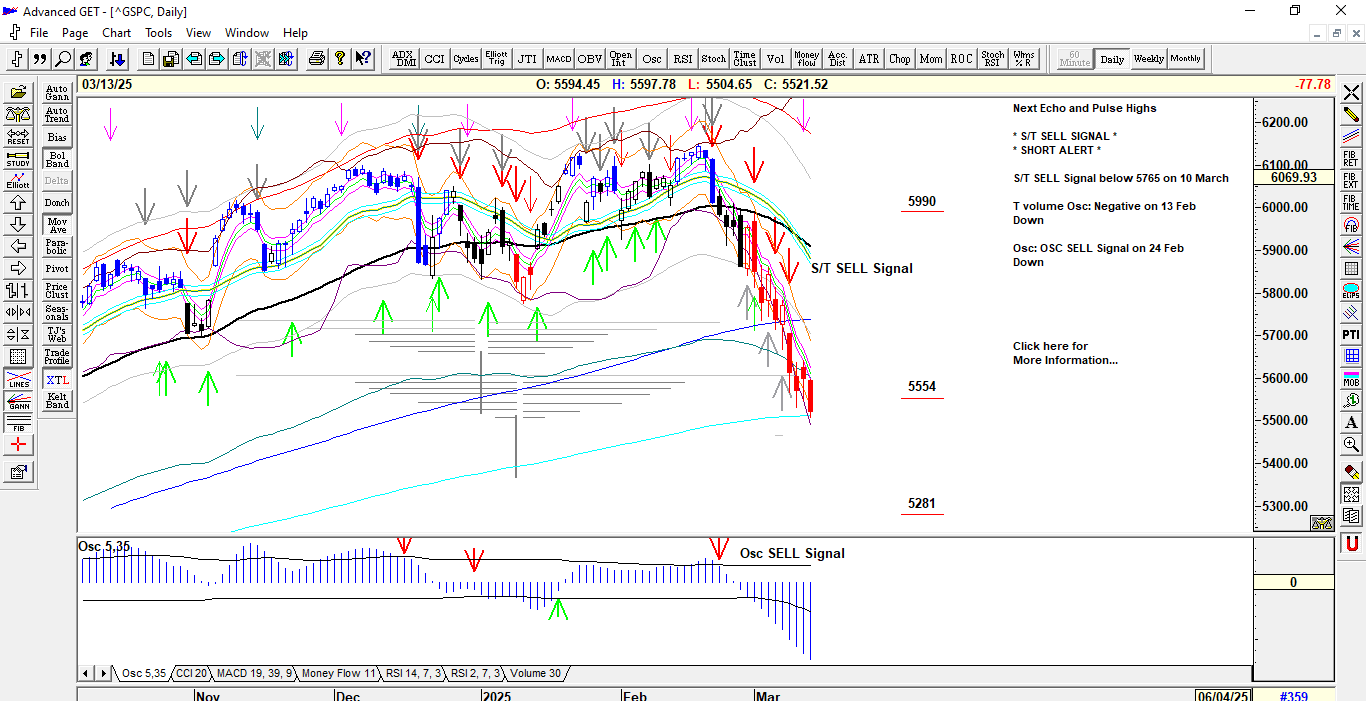Click the Elliott wave tool icon

coord(18,180)
